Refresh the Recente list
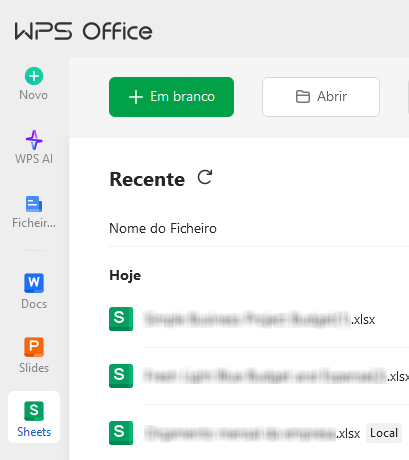 [205, 177]
